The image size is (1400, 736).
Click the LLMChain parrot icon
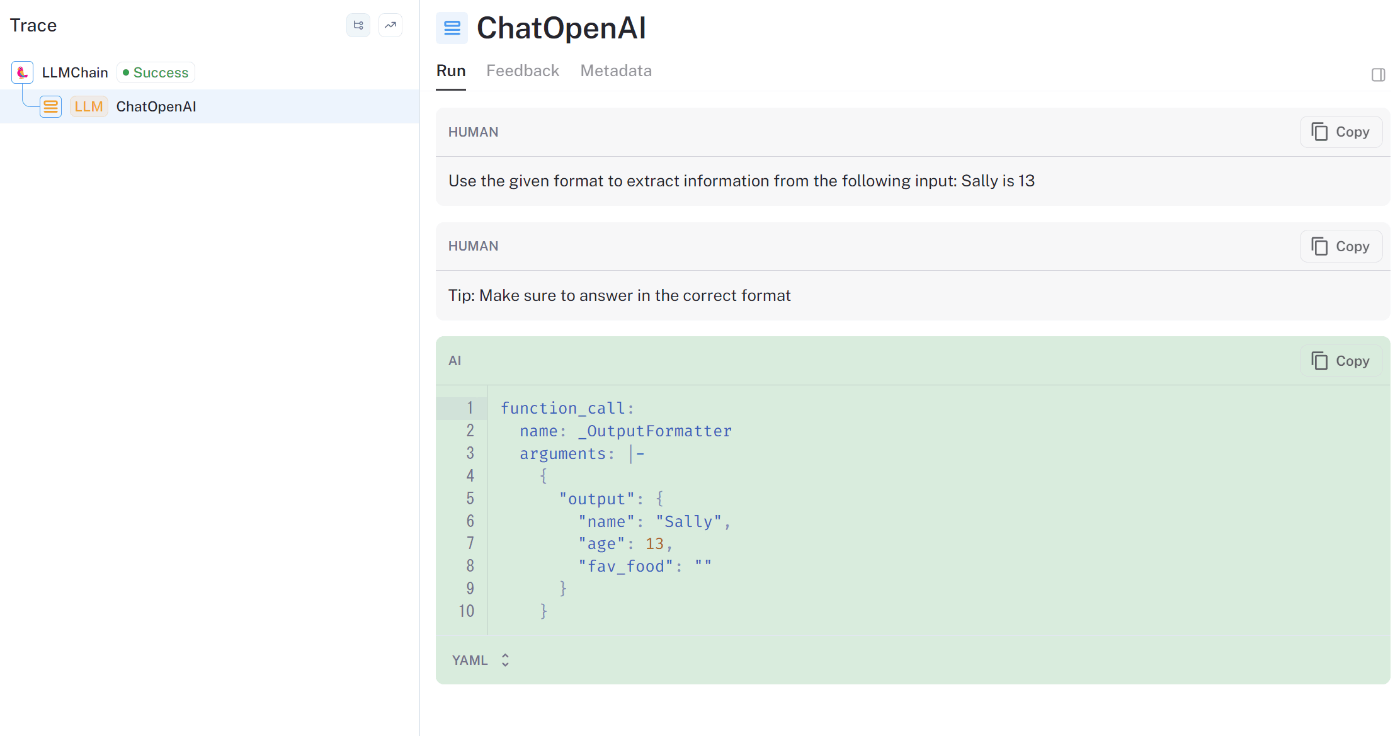coord(22,72)
